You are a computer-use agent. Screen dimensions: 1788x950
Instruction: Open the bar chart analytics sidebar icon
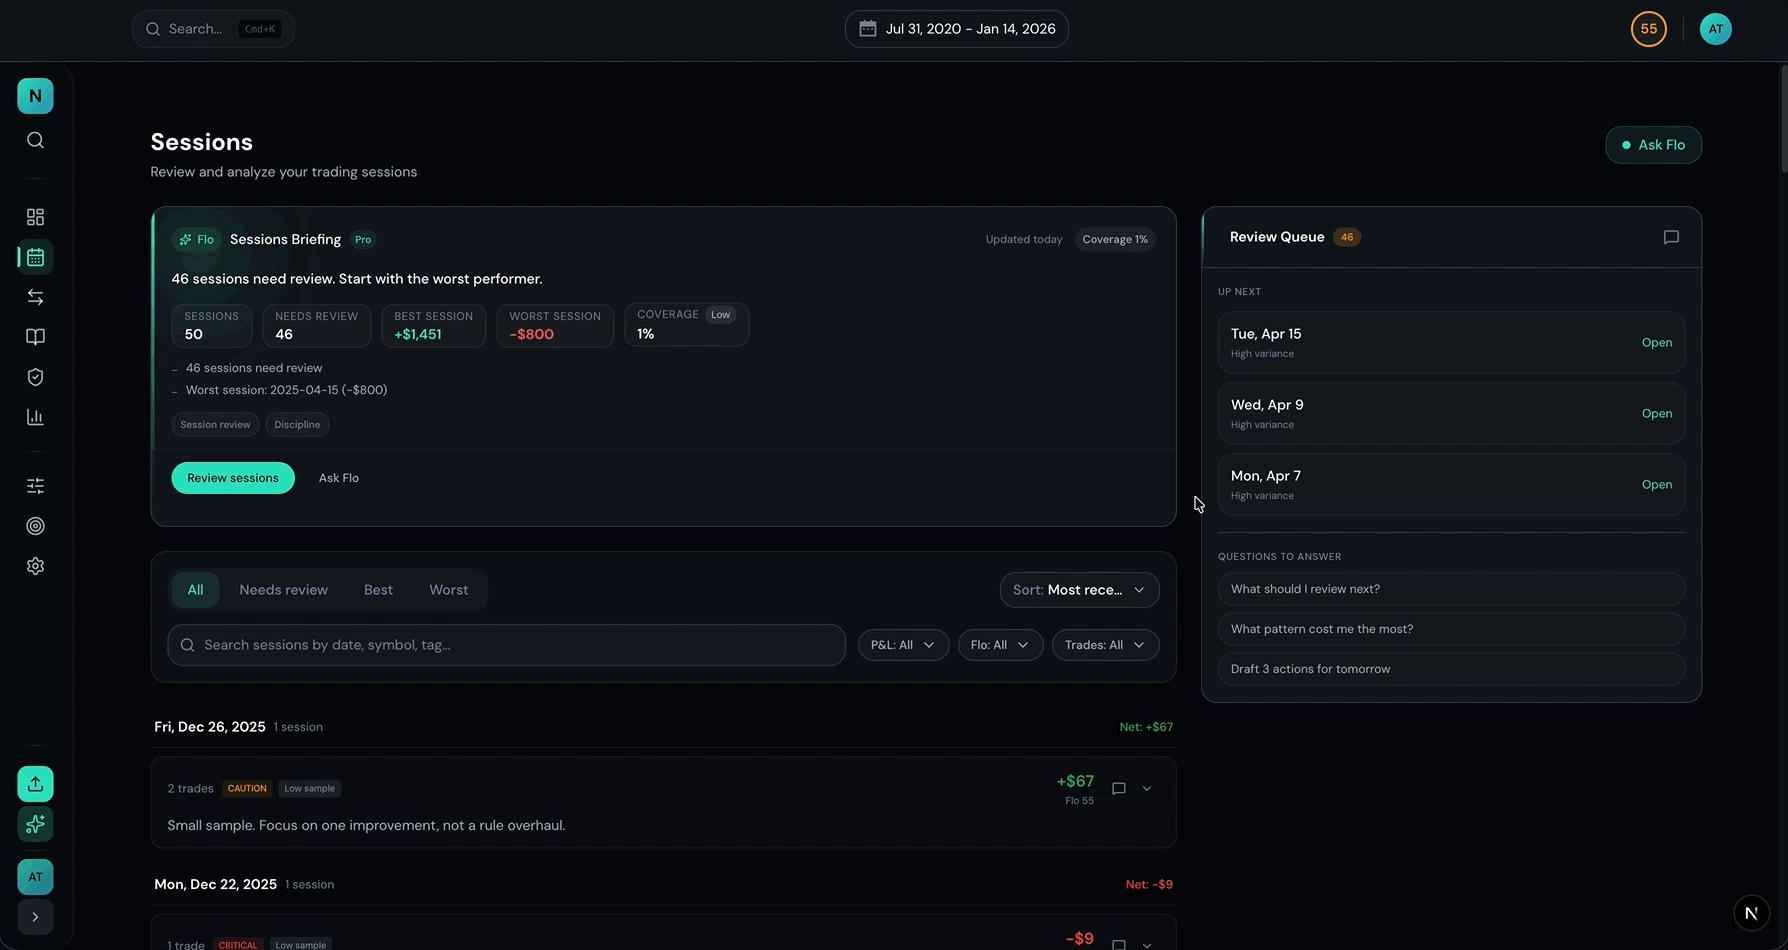pyautogui.click(x=35, y=417)
